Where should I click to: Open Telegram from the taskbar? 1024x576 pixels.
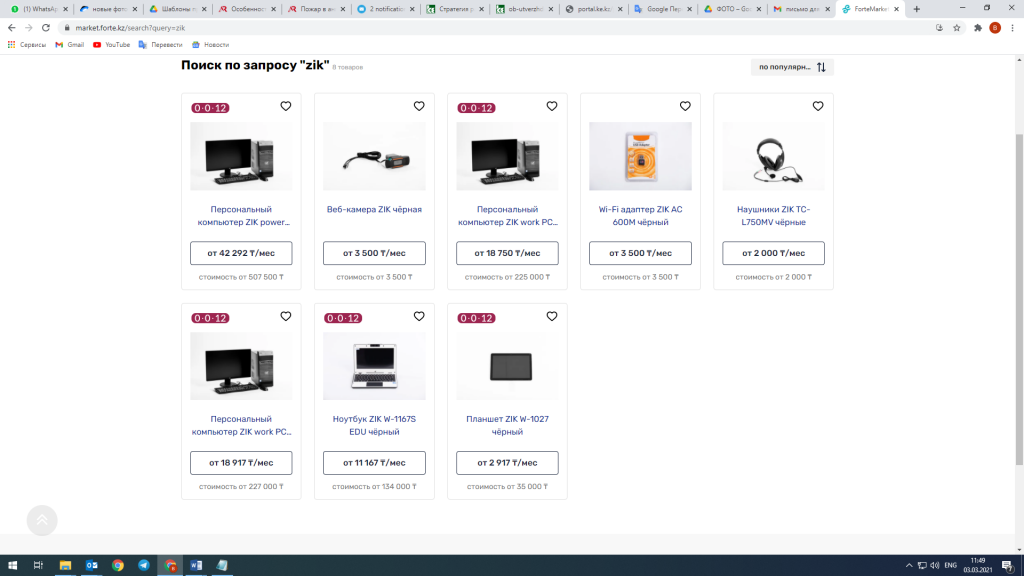pyautogui.click(x=144, y=565)
